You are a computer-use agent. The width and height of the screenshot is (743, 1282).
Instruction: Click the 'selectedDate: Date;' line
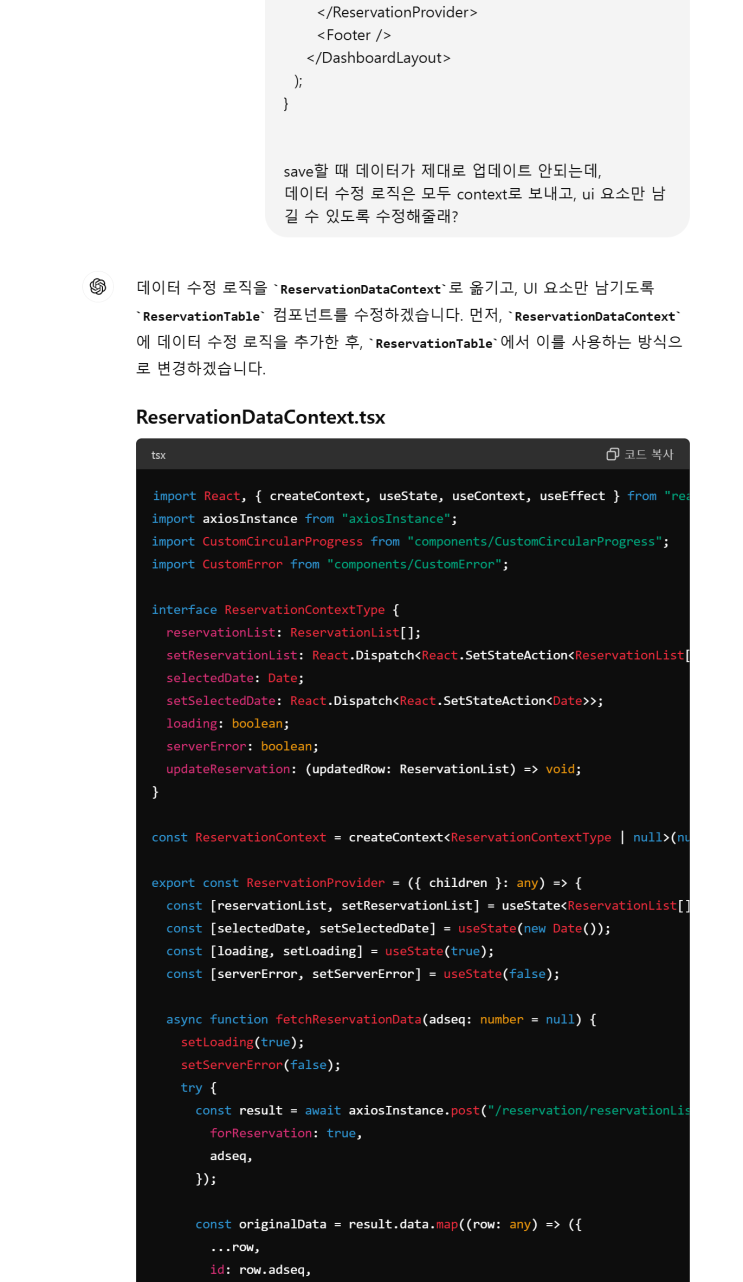pos(235,678)
